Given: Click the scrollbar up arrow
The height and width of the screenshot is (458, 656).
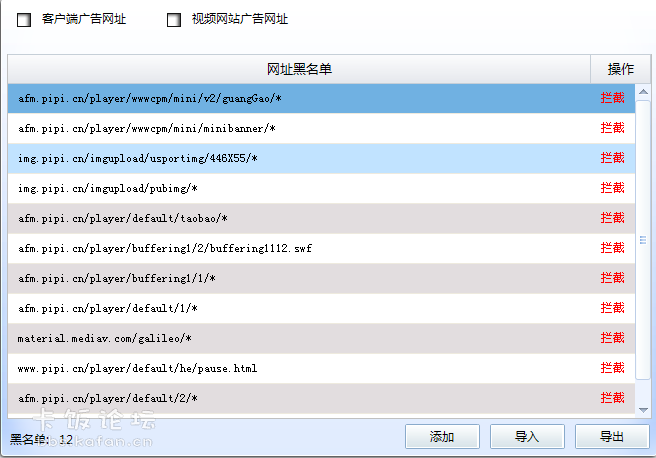Looking at the screenshot, I should [643, 92].
